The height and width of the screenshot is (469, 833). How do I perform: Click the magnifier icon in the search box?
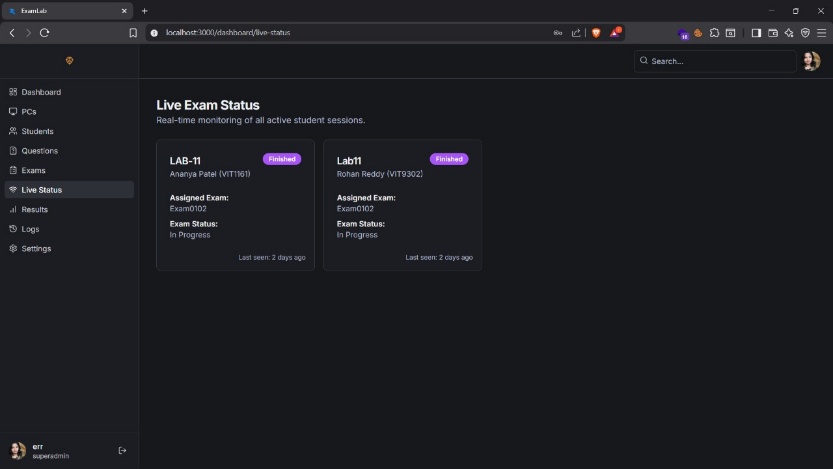(x=644, y=61)
